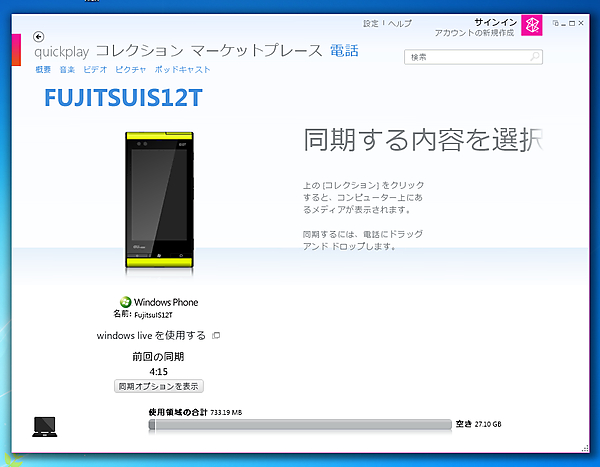This screenshot has height=467, width=600.
Task: Click the 前回の同期 label
Action: pos(158,357)
